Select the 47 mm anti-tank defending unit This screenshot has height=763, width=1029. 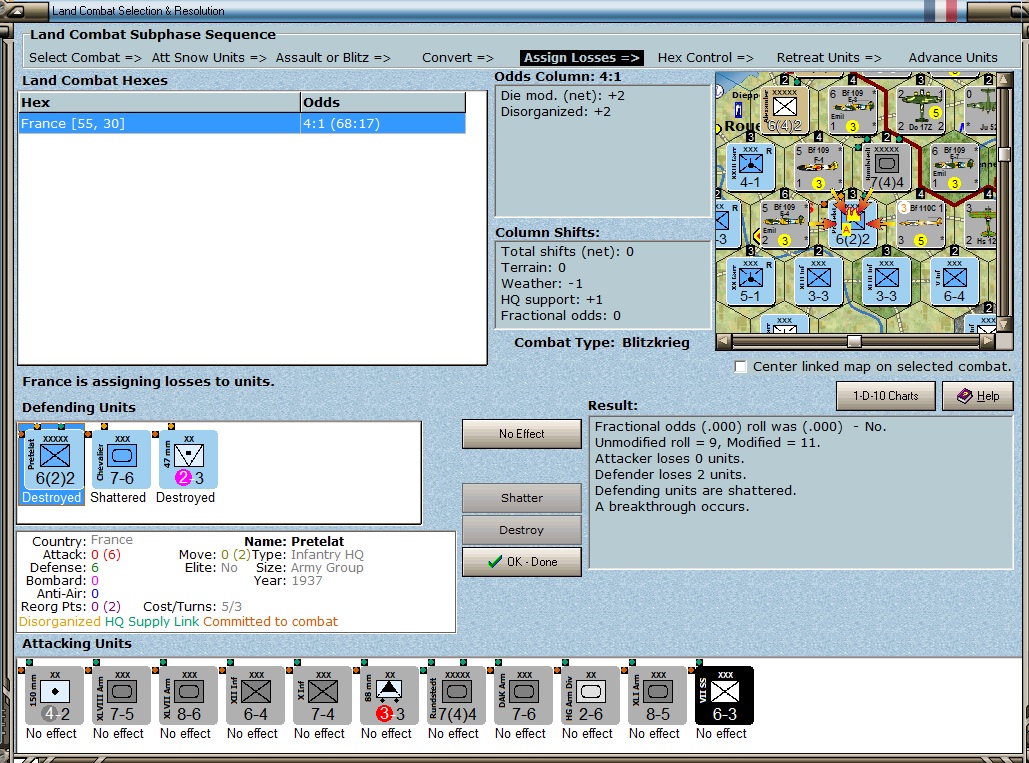pyautogui.click(x=188, y=459)
